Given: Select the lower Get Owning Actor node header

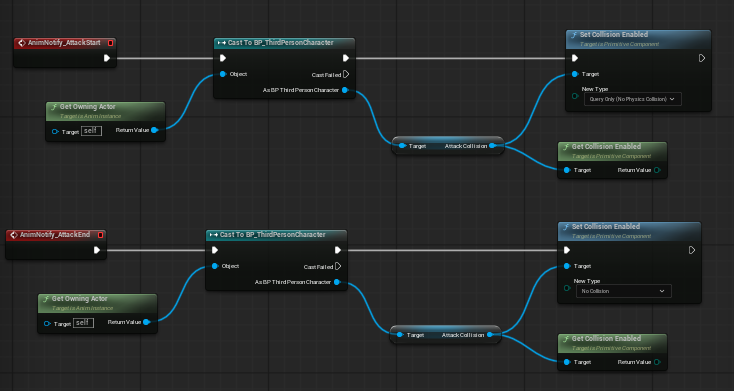Looking at the screenshot, I should point(97,303).
